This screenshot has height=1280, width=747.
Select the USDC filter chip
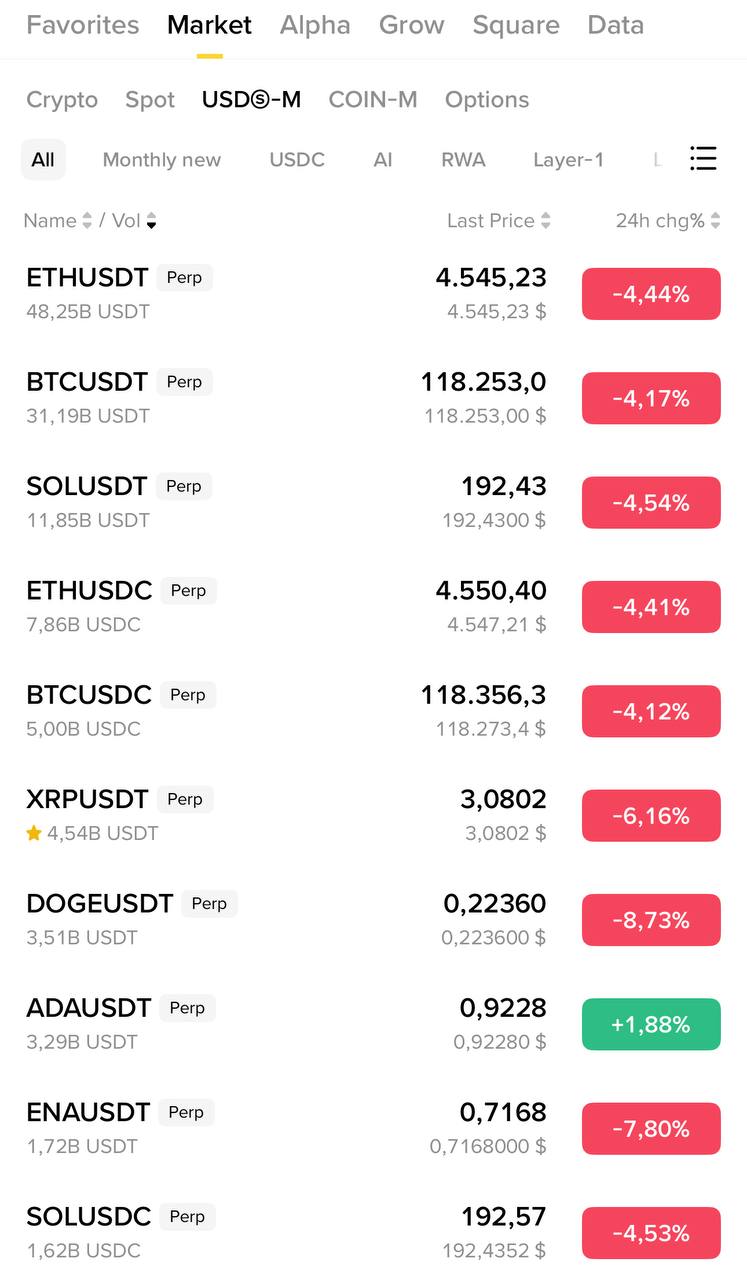pos(297,160)
